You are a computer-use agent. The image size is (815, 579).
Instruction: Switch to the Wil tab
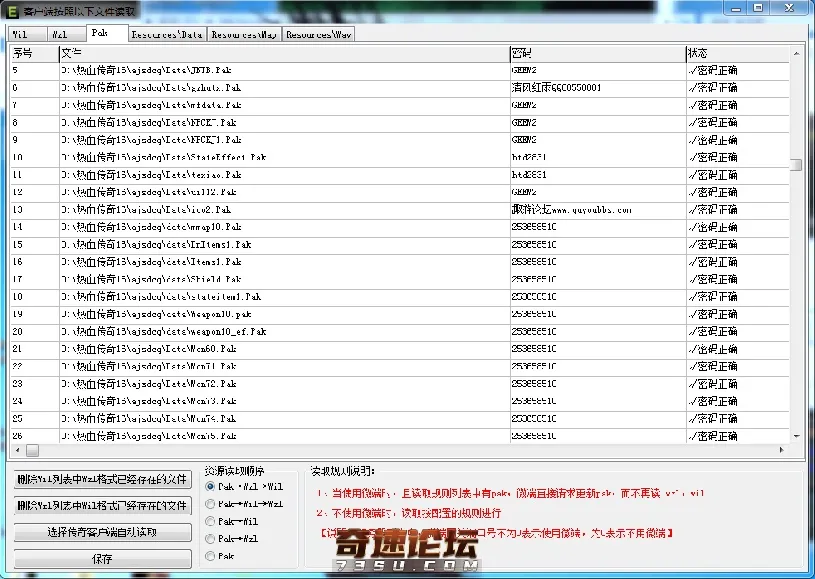coord(27,34)
